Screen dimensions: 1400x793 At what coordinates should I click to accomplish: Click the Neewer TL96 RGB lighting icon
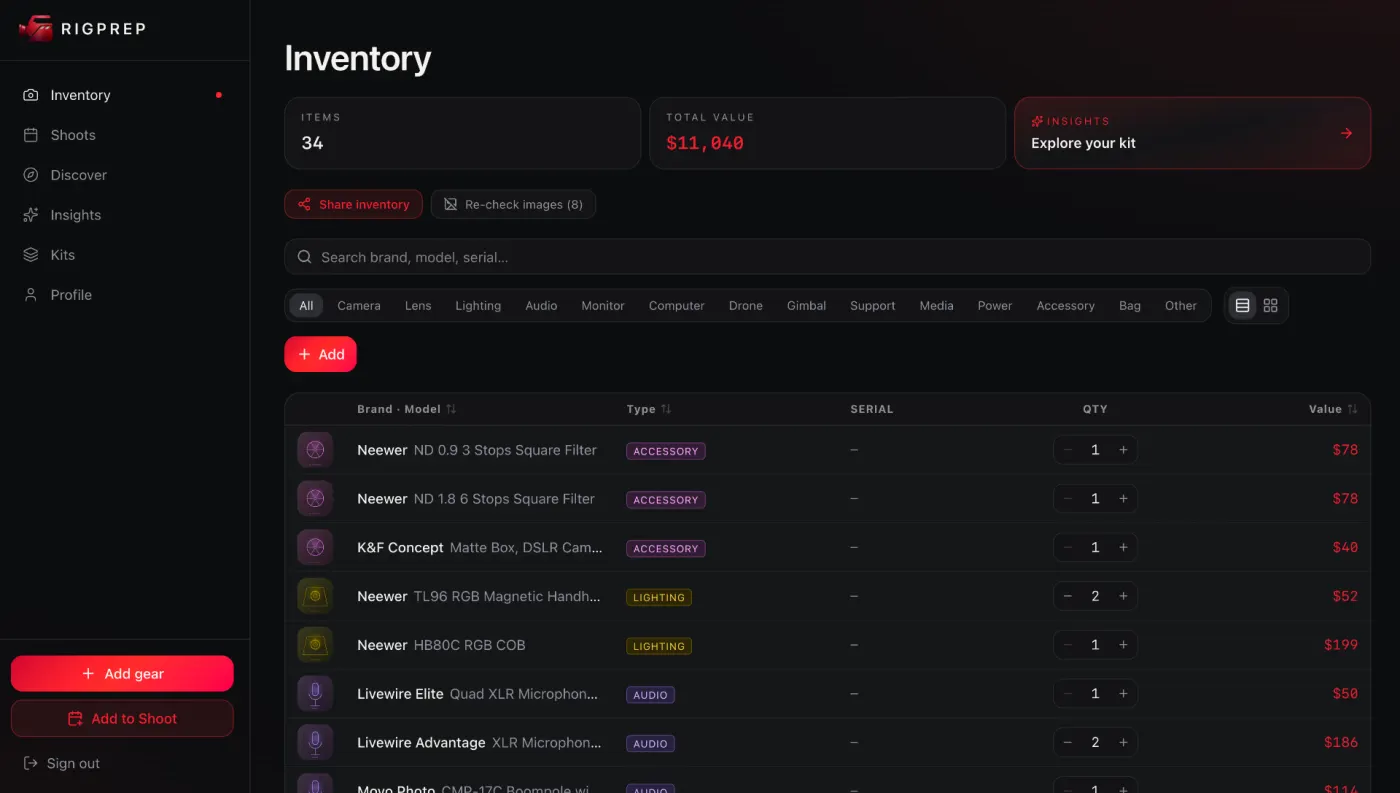[315, 596]
